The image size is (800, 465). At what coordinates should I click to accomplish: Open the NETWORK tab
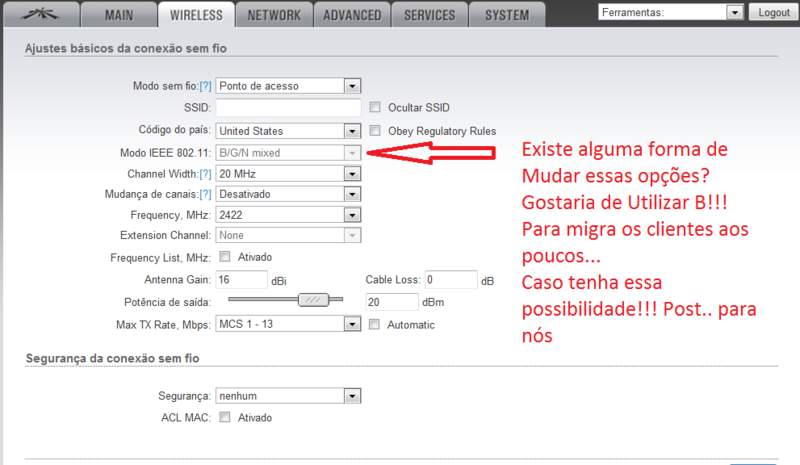tap(274, 15)
